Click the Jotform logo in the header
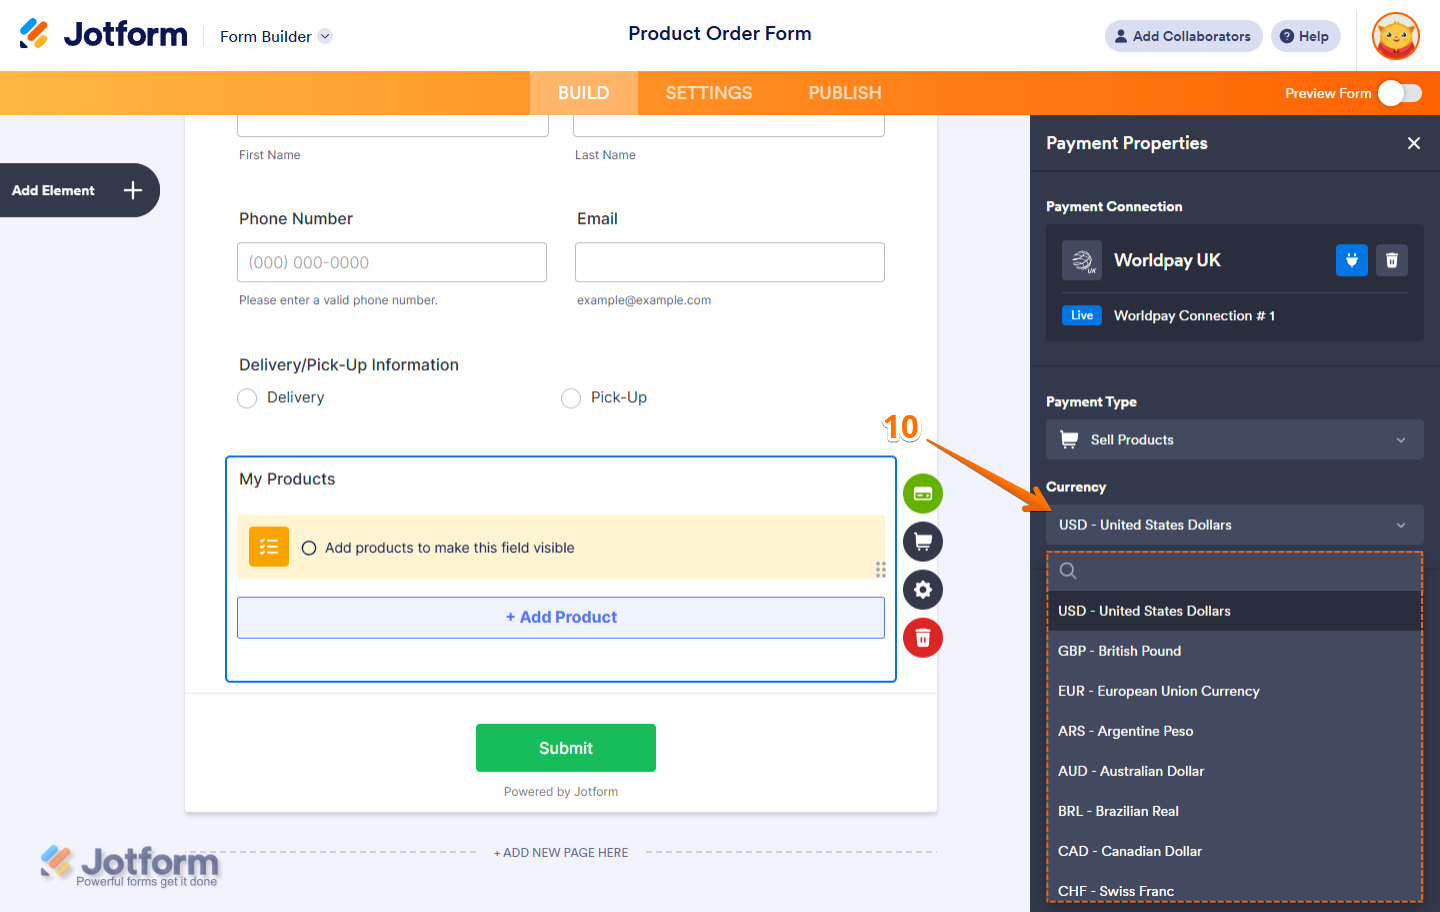1440x912 pixels. (104, 34)
